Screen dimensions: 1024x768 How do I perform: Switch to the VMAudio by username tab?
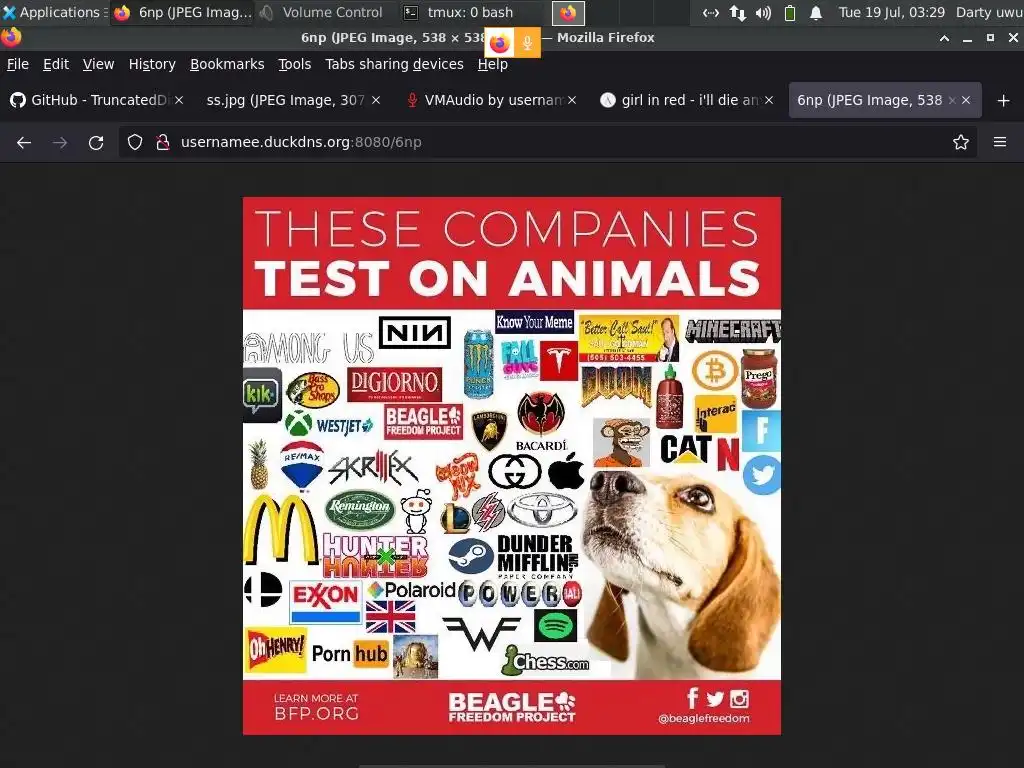[x=490, y=100]
